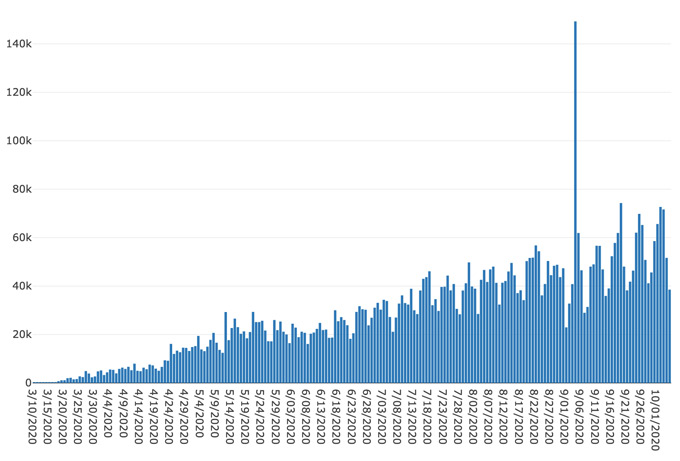Select the 9/11/2020 x-axis date label
680x461 pixels.
coord(594,416)
